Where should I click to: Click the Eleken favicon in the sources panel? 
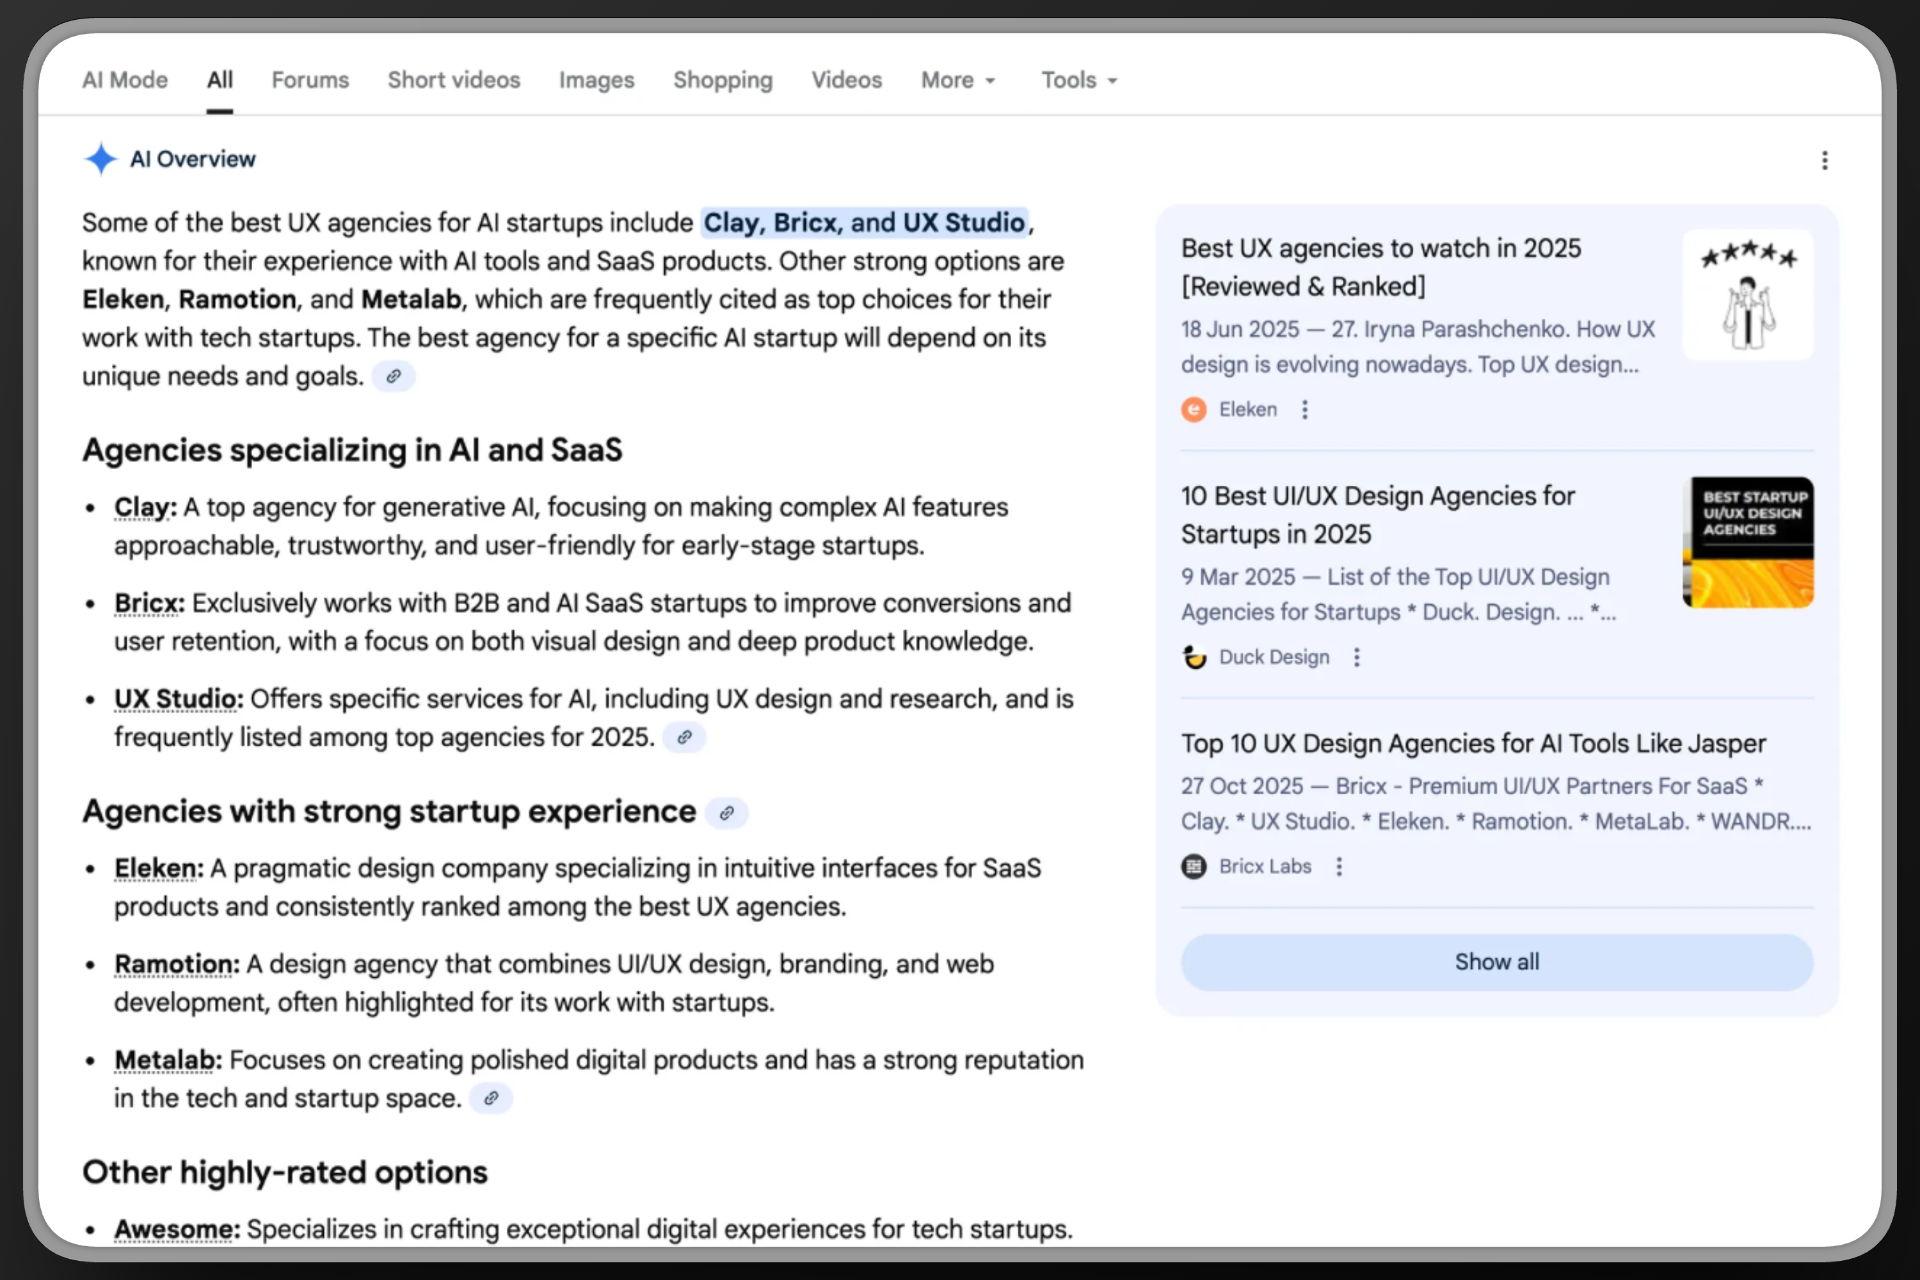click(x=1193, y=409)
